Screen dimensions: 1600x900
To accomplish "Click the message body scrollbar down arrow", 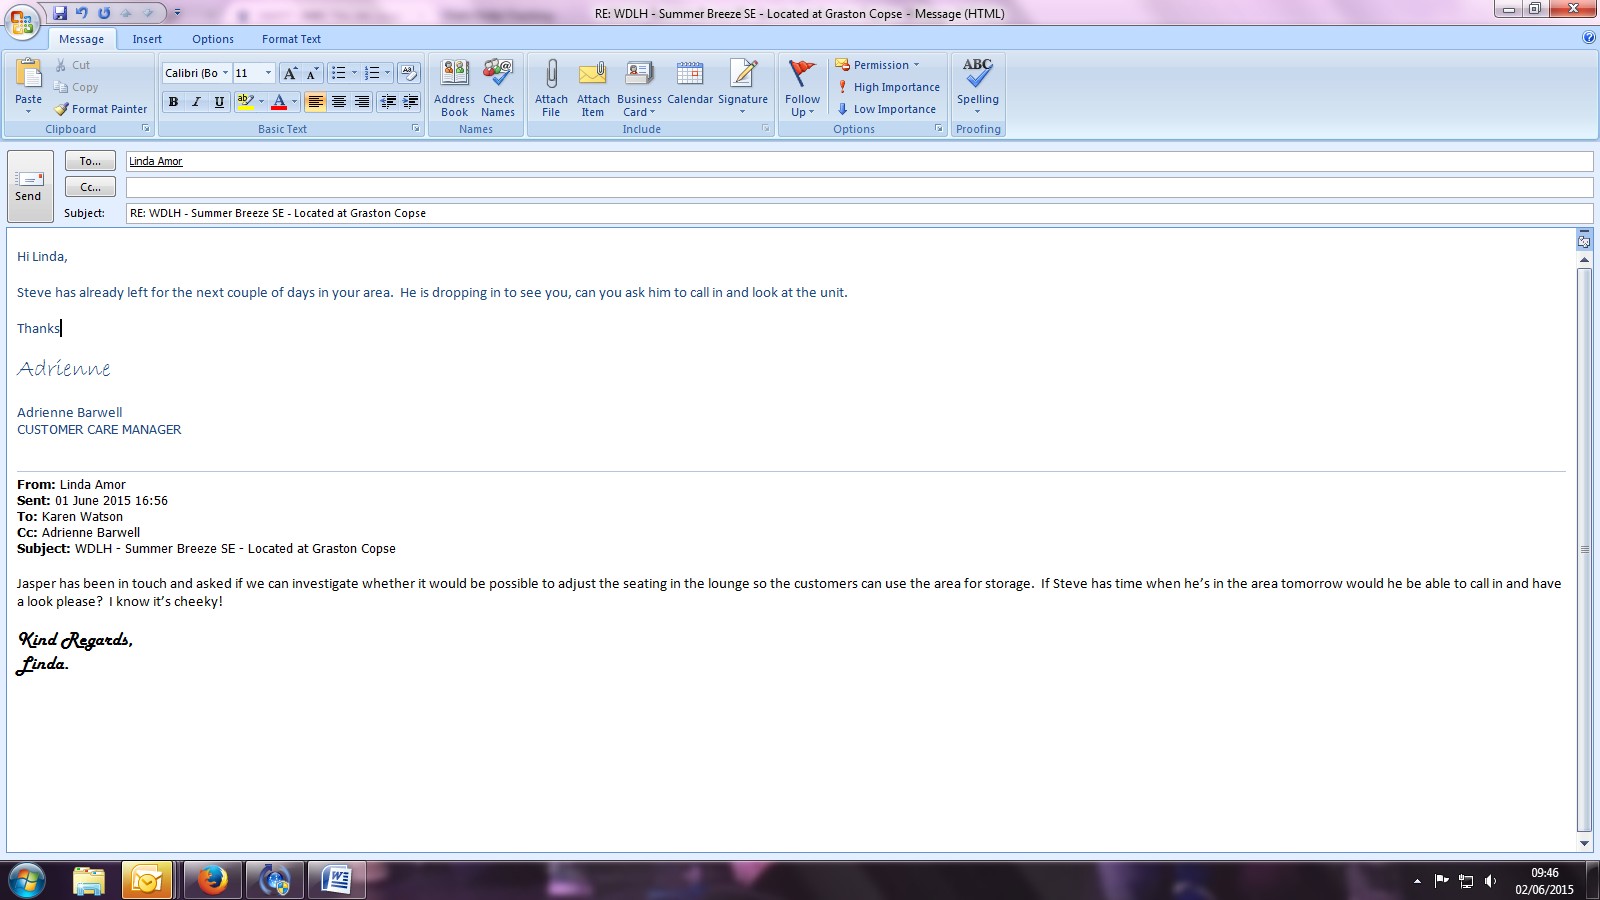I will pos(1584,844).
